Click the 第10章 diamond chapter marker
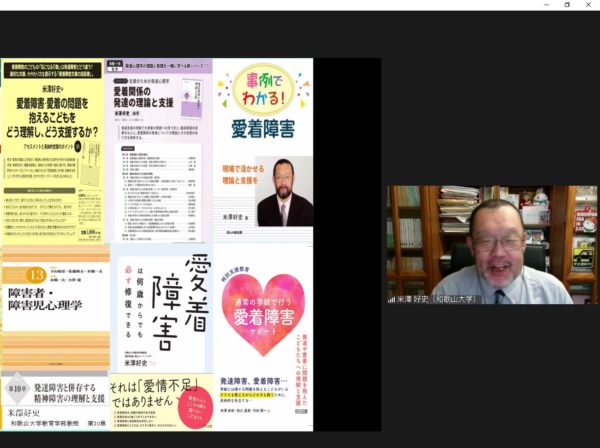 (17, 388)
